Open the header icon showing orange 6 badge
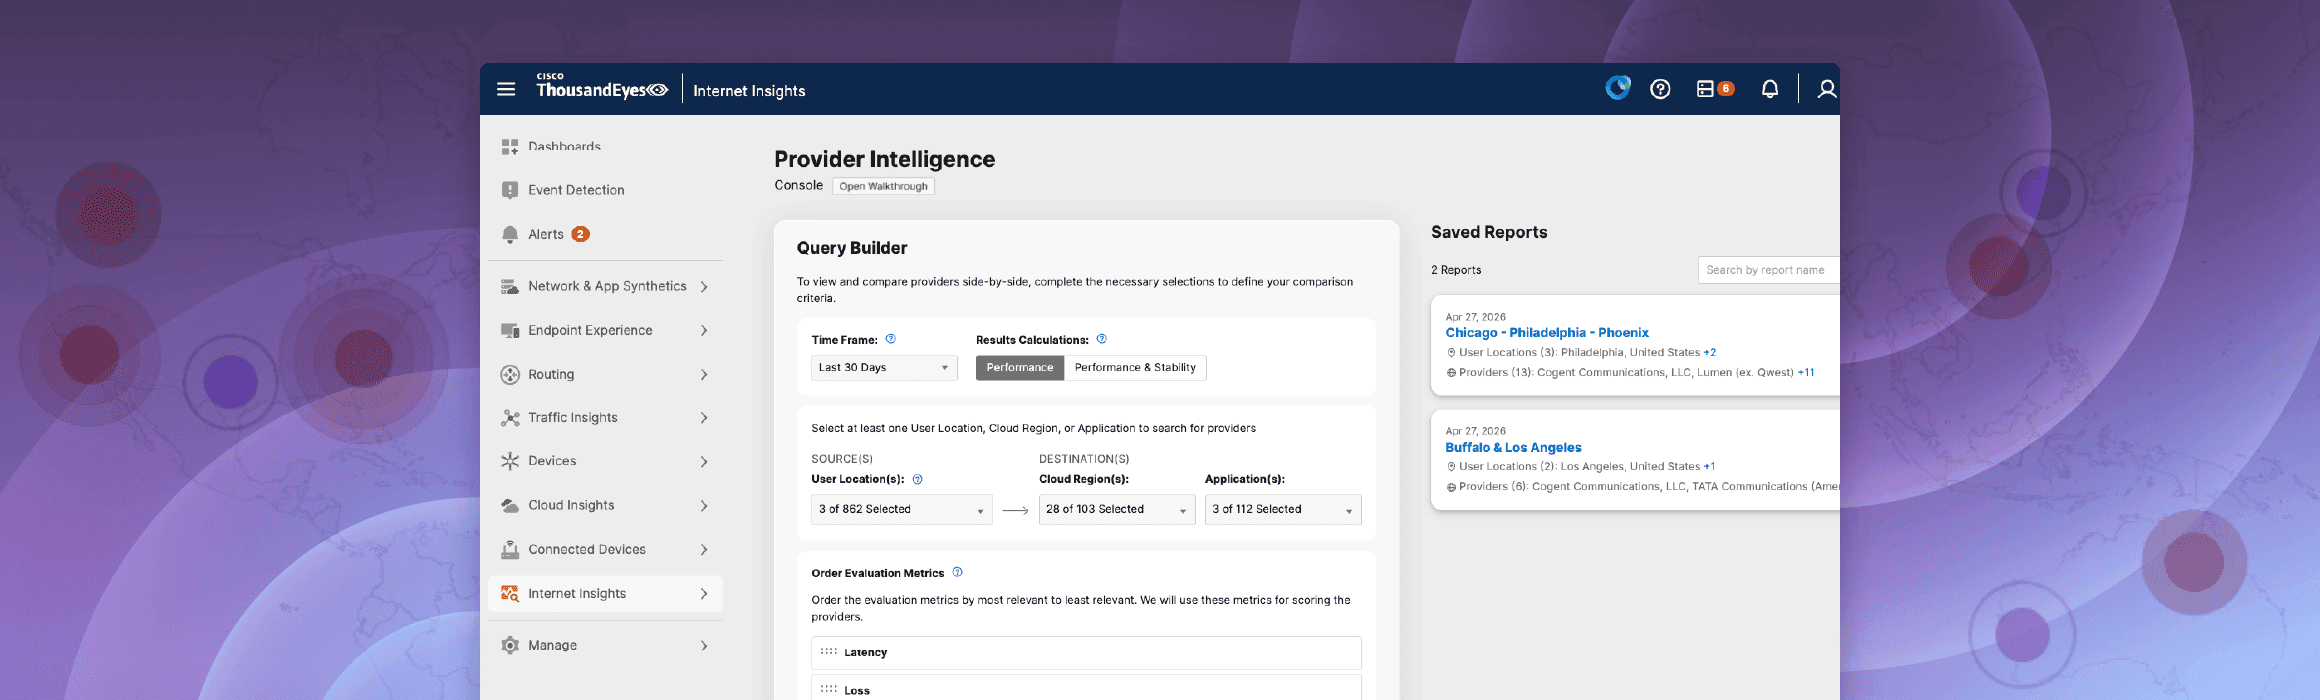 point(1715,89)
